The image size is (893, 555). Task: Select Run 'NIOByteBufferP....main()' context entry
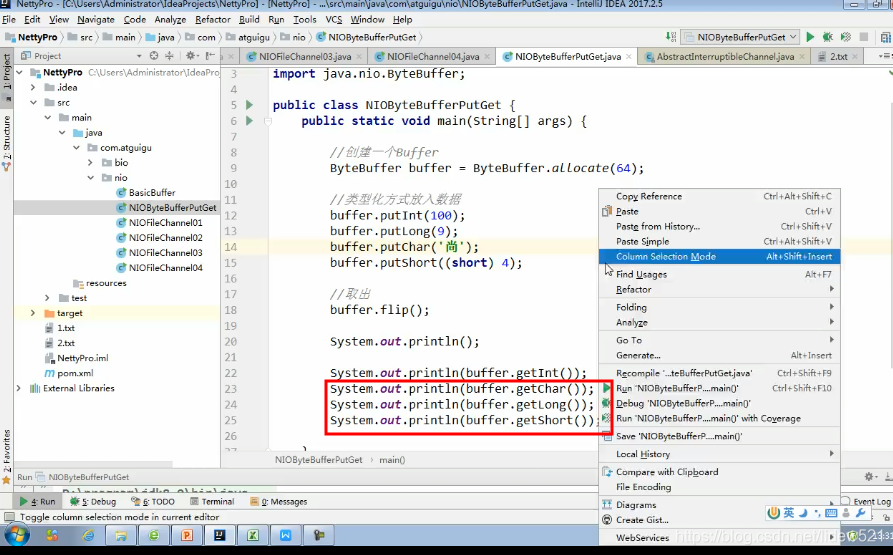pyautogui.click(x=719, y=388)
